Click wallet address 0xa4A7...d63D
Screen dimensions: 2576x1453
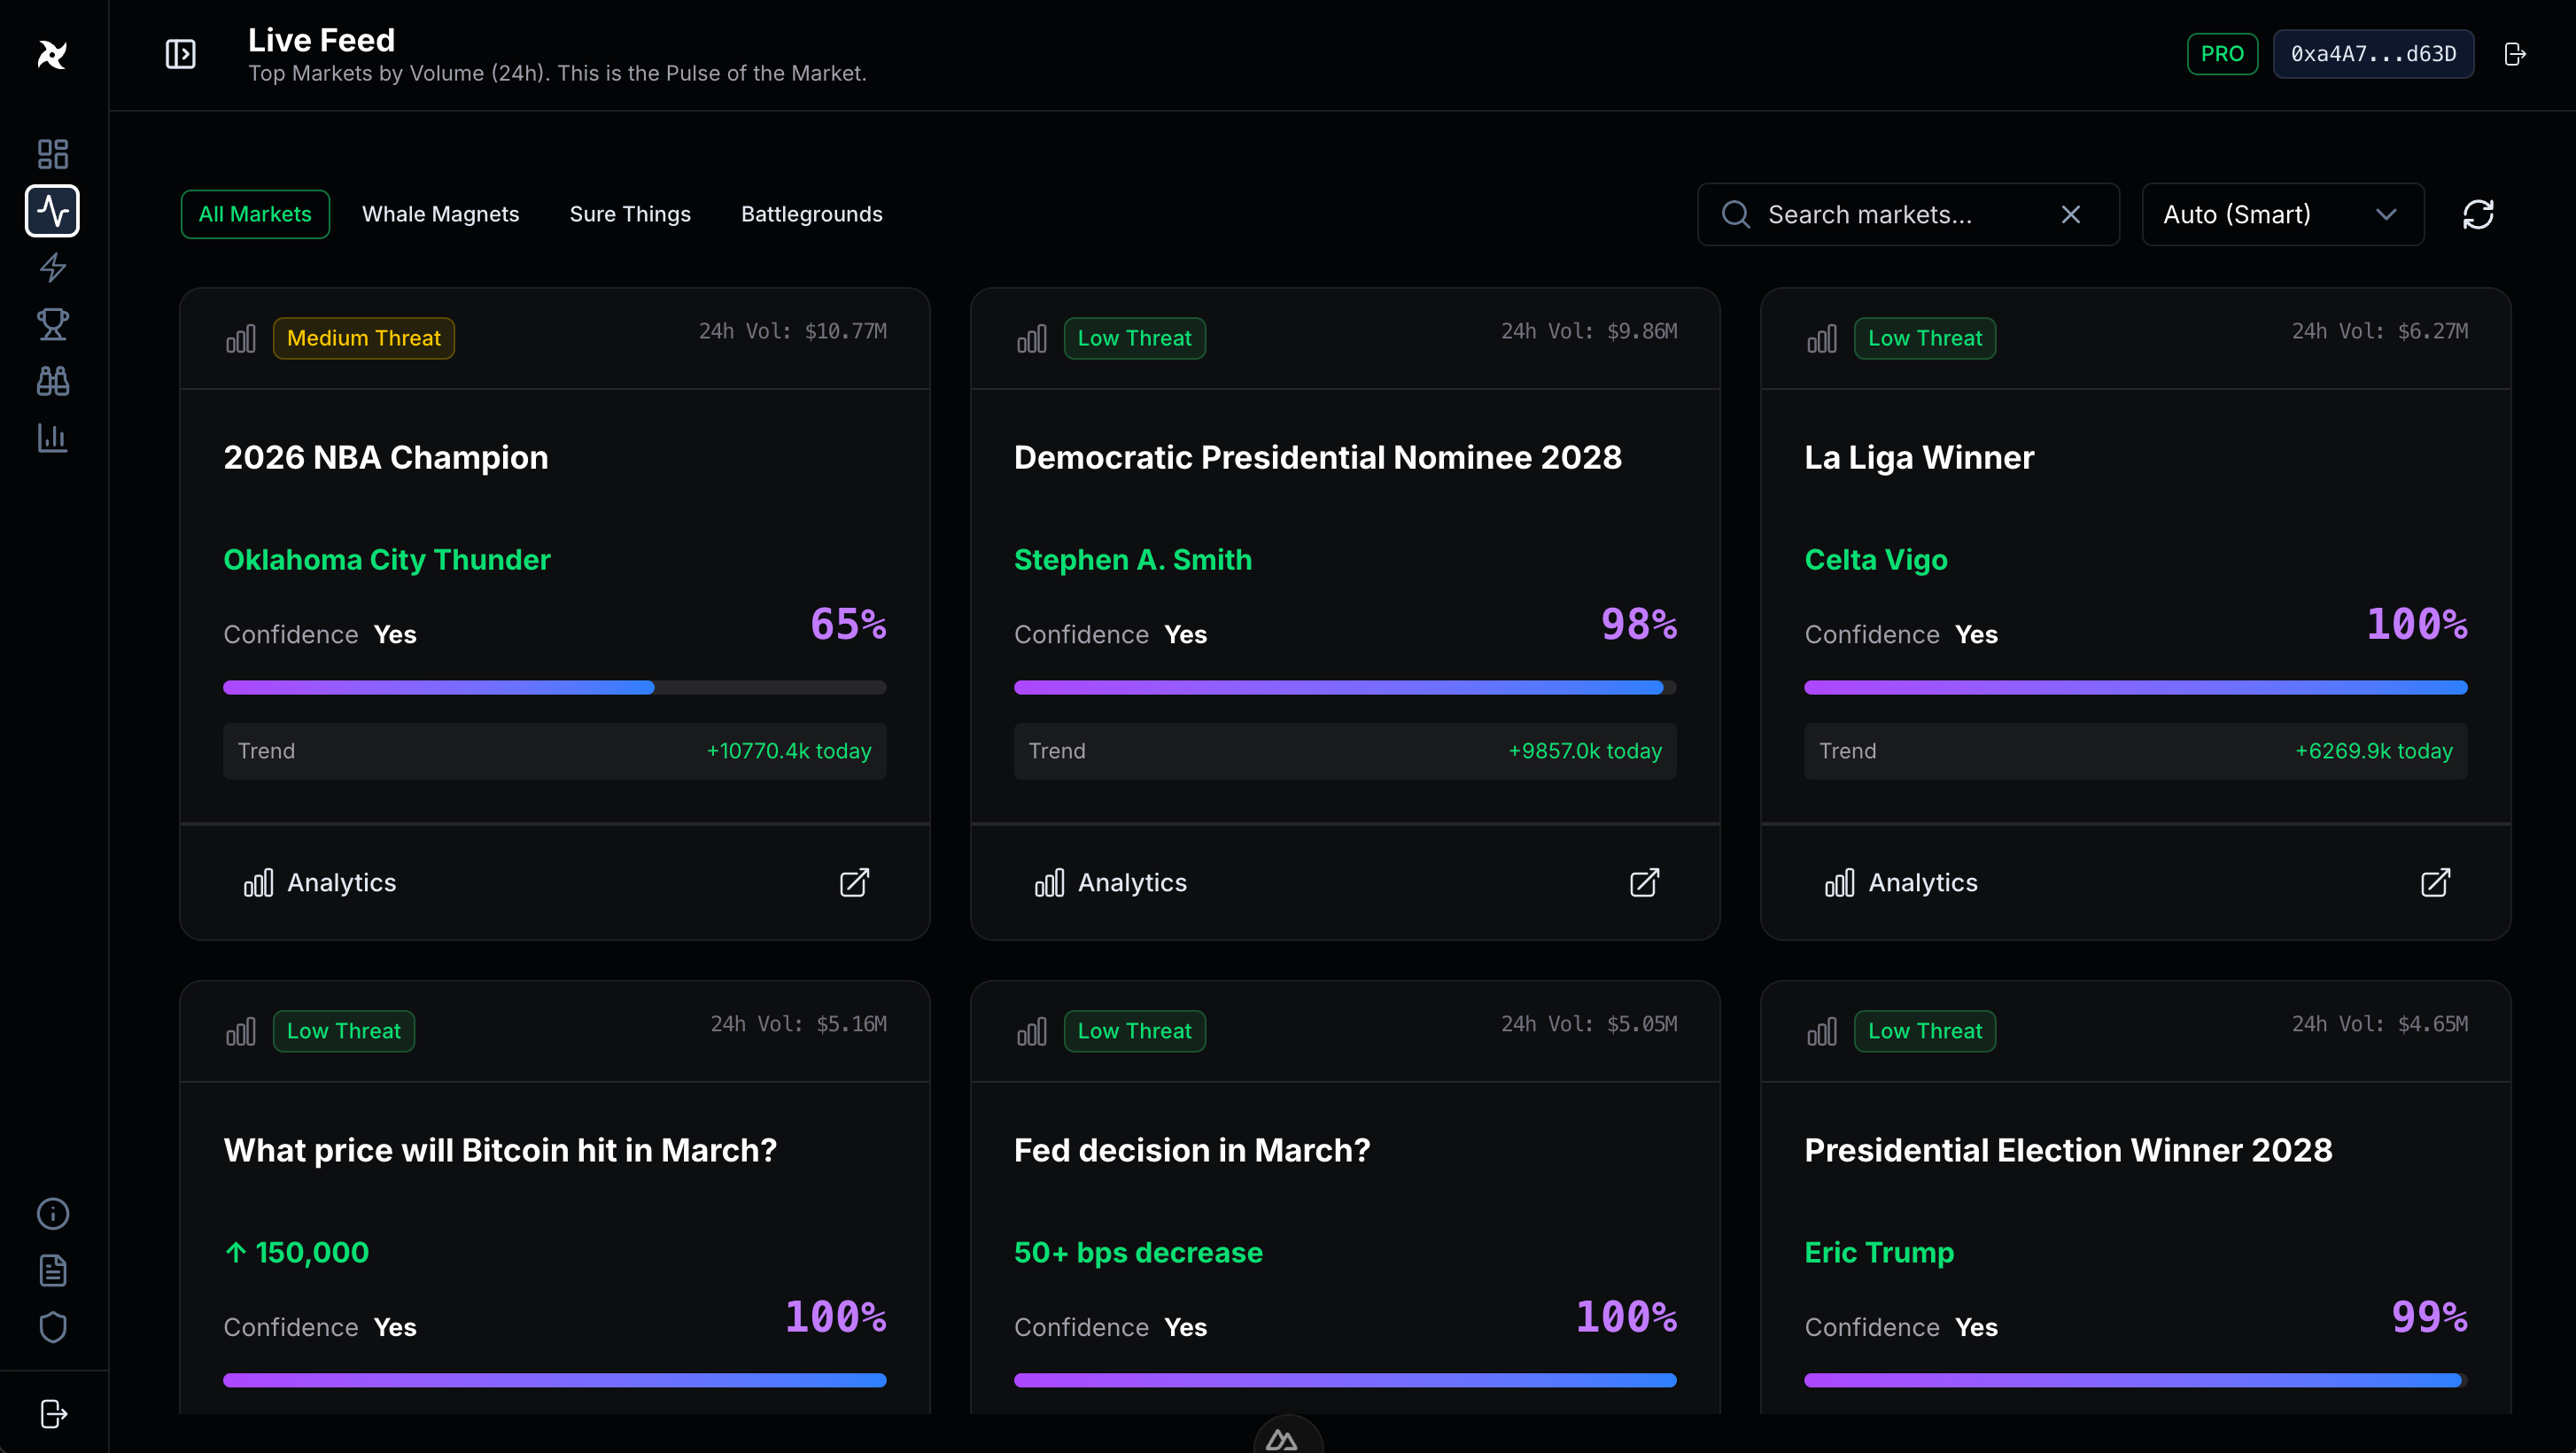(x=2373, y=54)
